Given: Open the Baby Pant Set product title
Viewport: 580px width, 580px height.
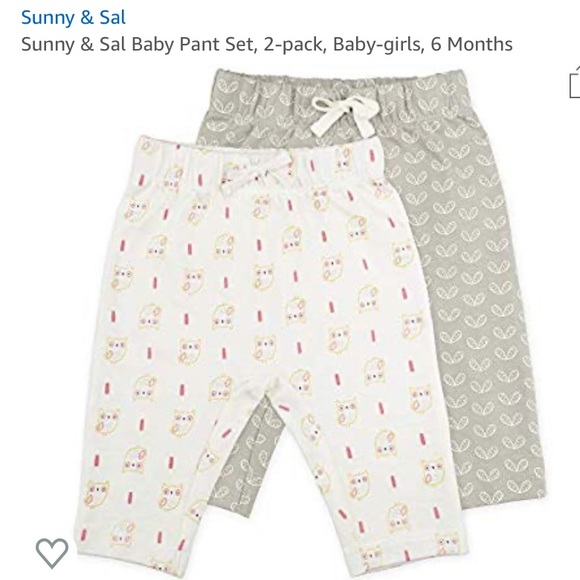Looking at the screenshot, I should tap(266, 44).
